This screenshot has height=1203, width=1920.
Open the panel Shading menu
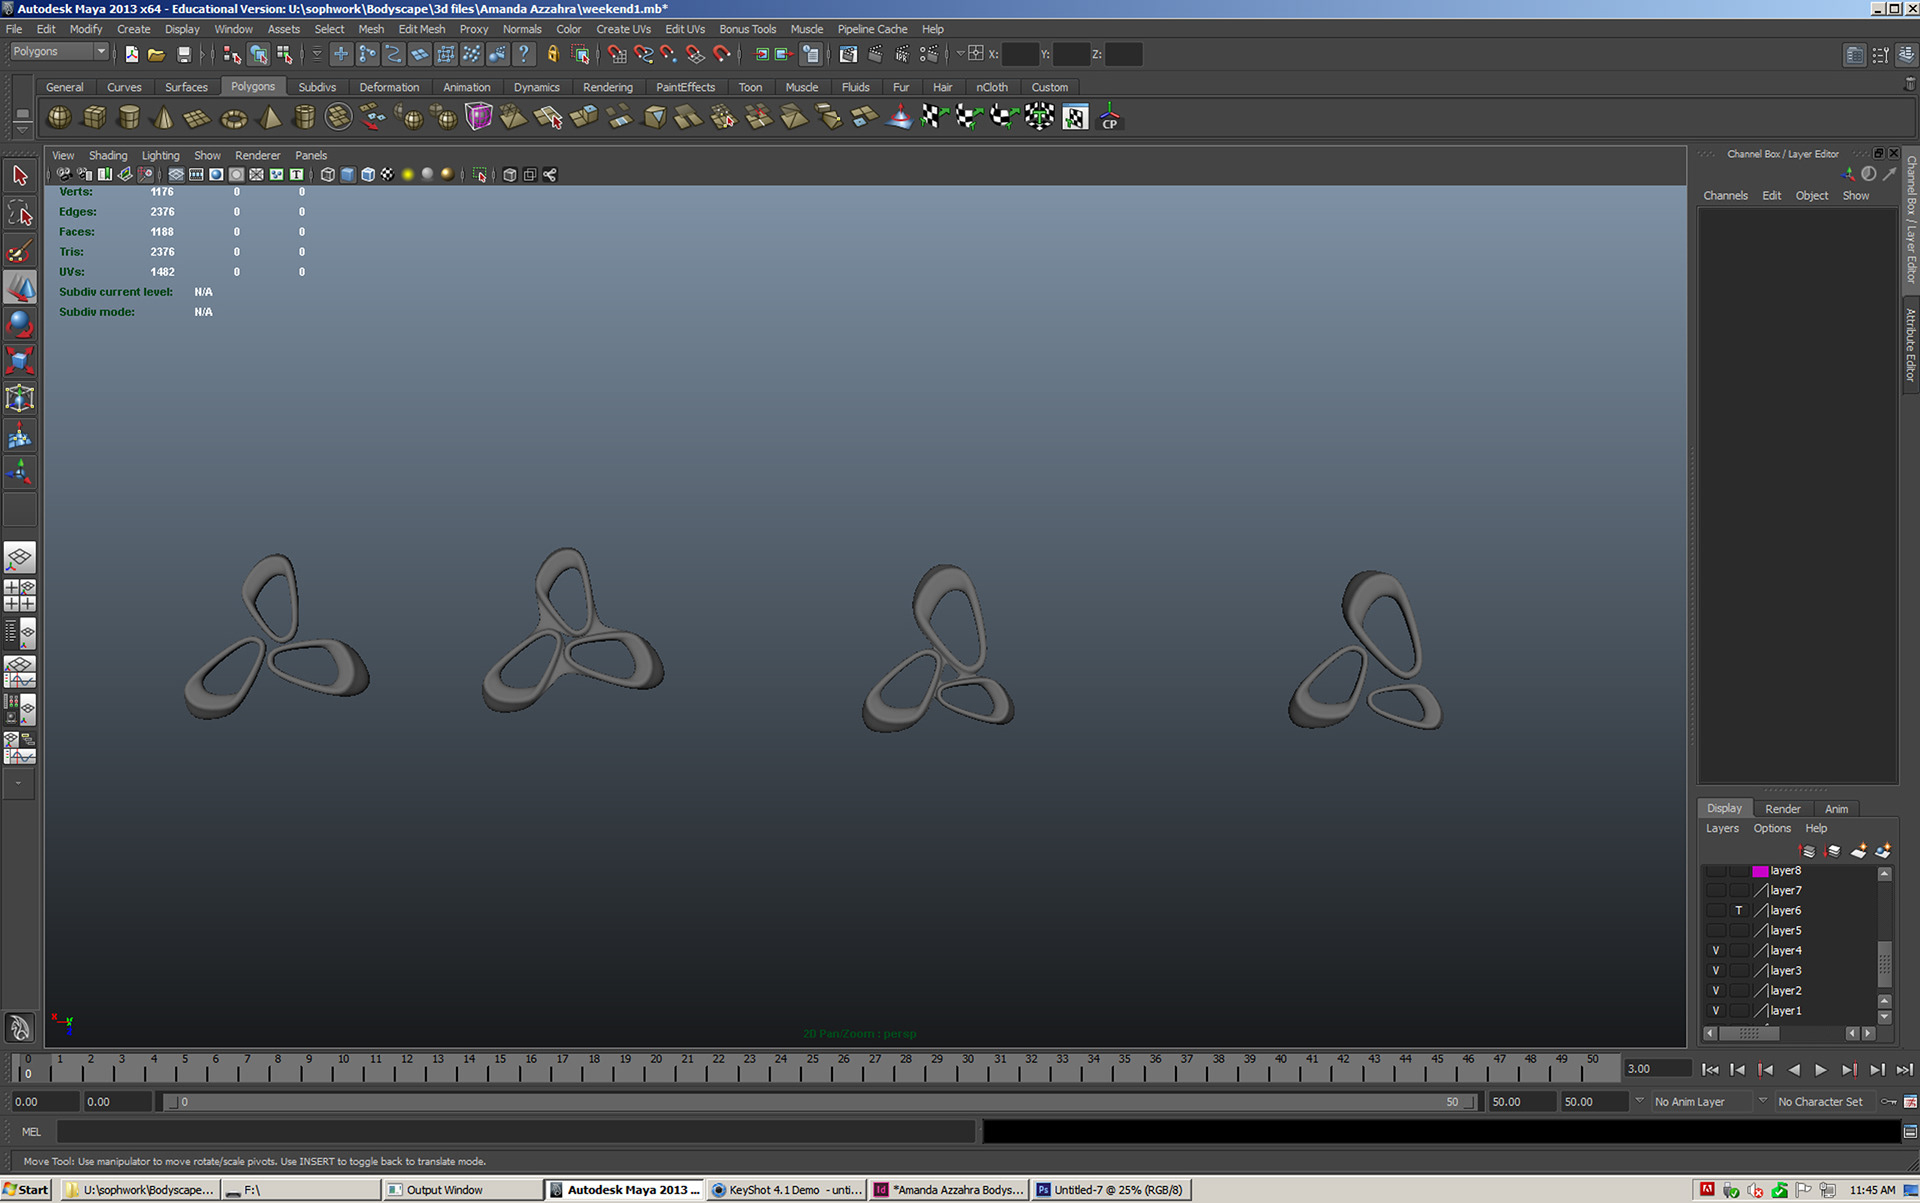pos(108,155)
